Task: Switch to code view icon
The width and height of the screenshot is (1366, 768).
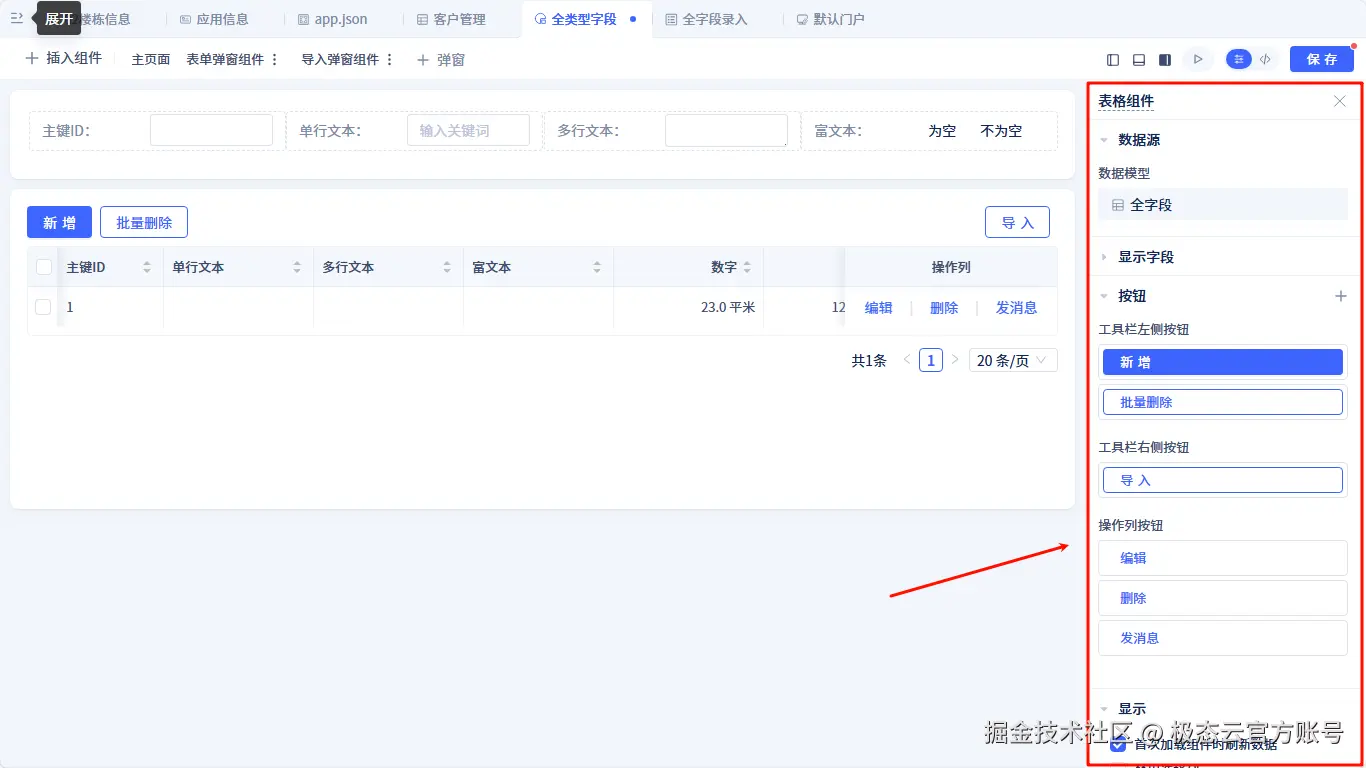Action: coord(1265,60)
